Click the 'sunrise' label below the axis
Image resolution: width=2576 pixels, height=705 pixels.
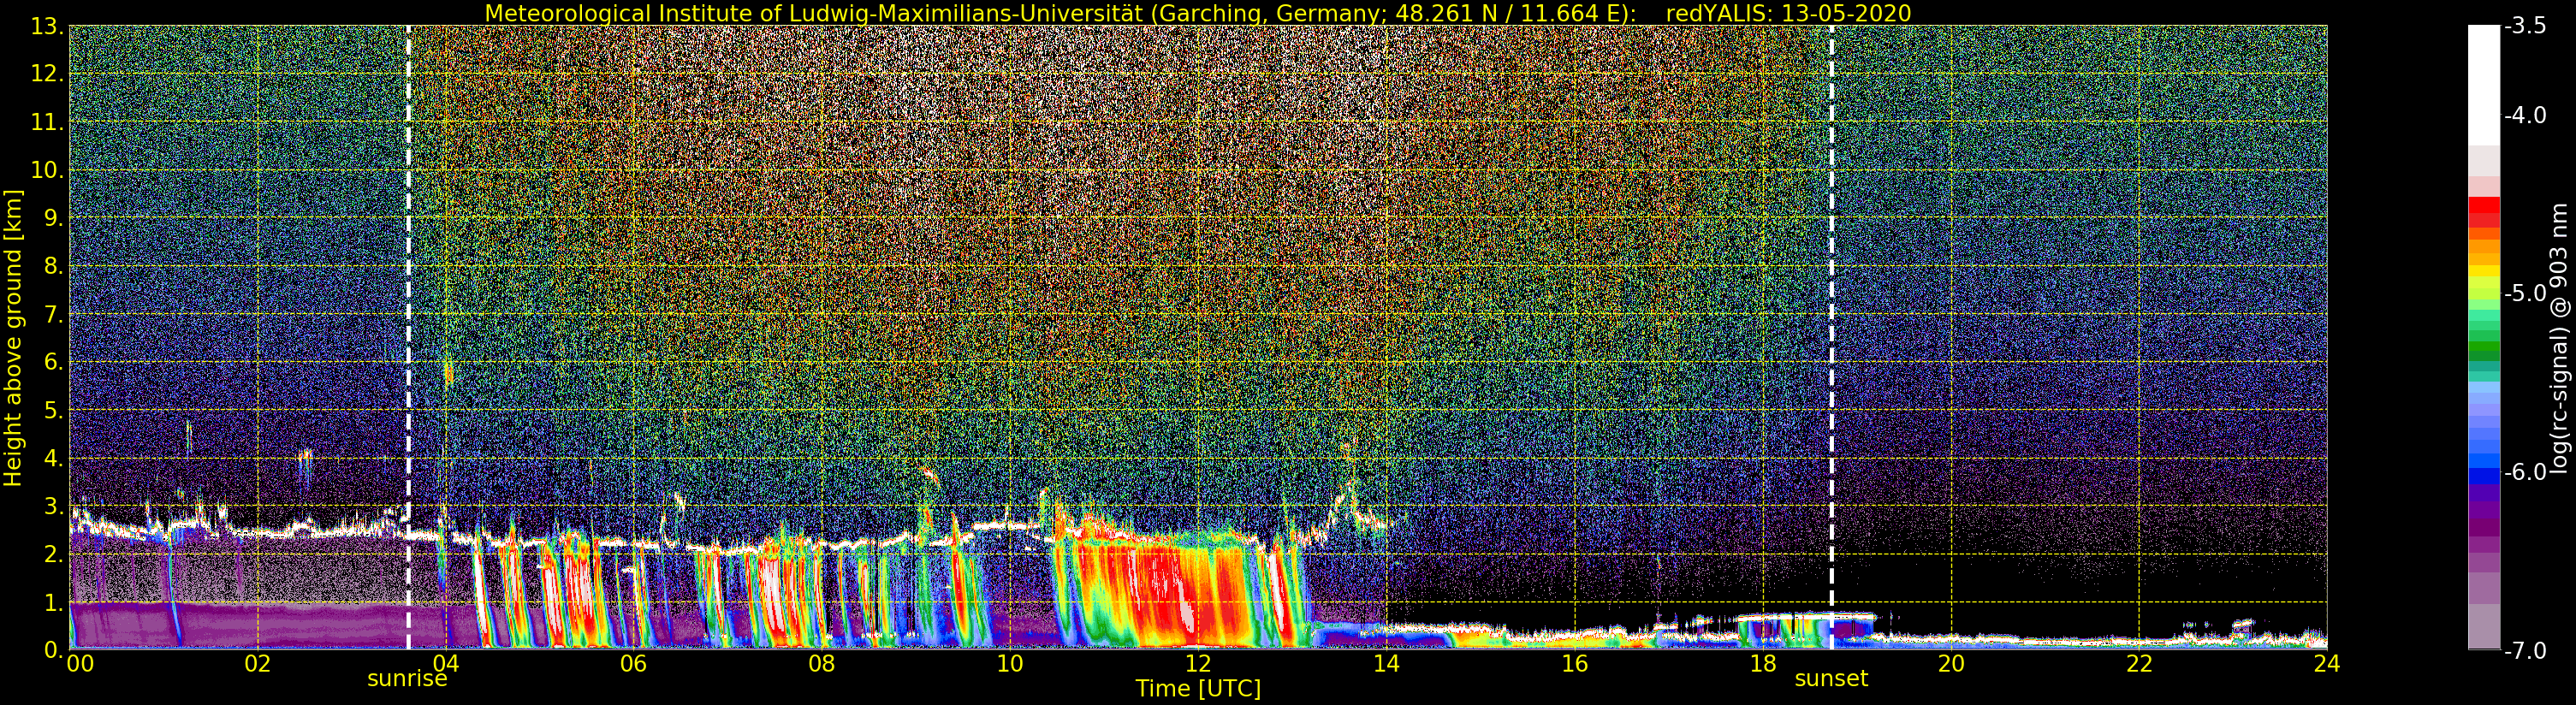407,679
